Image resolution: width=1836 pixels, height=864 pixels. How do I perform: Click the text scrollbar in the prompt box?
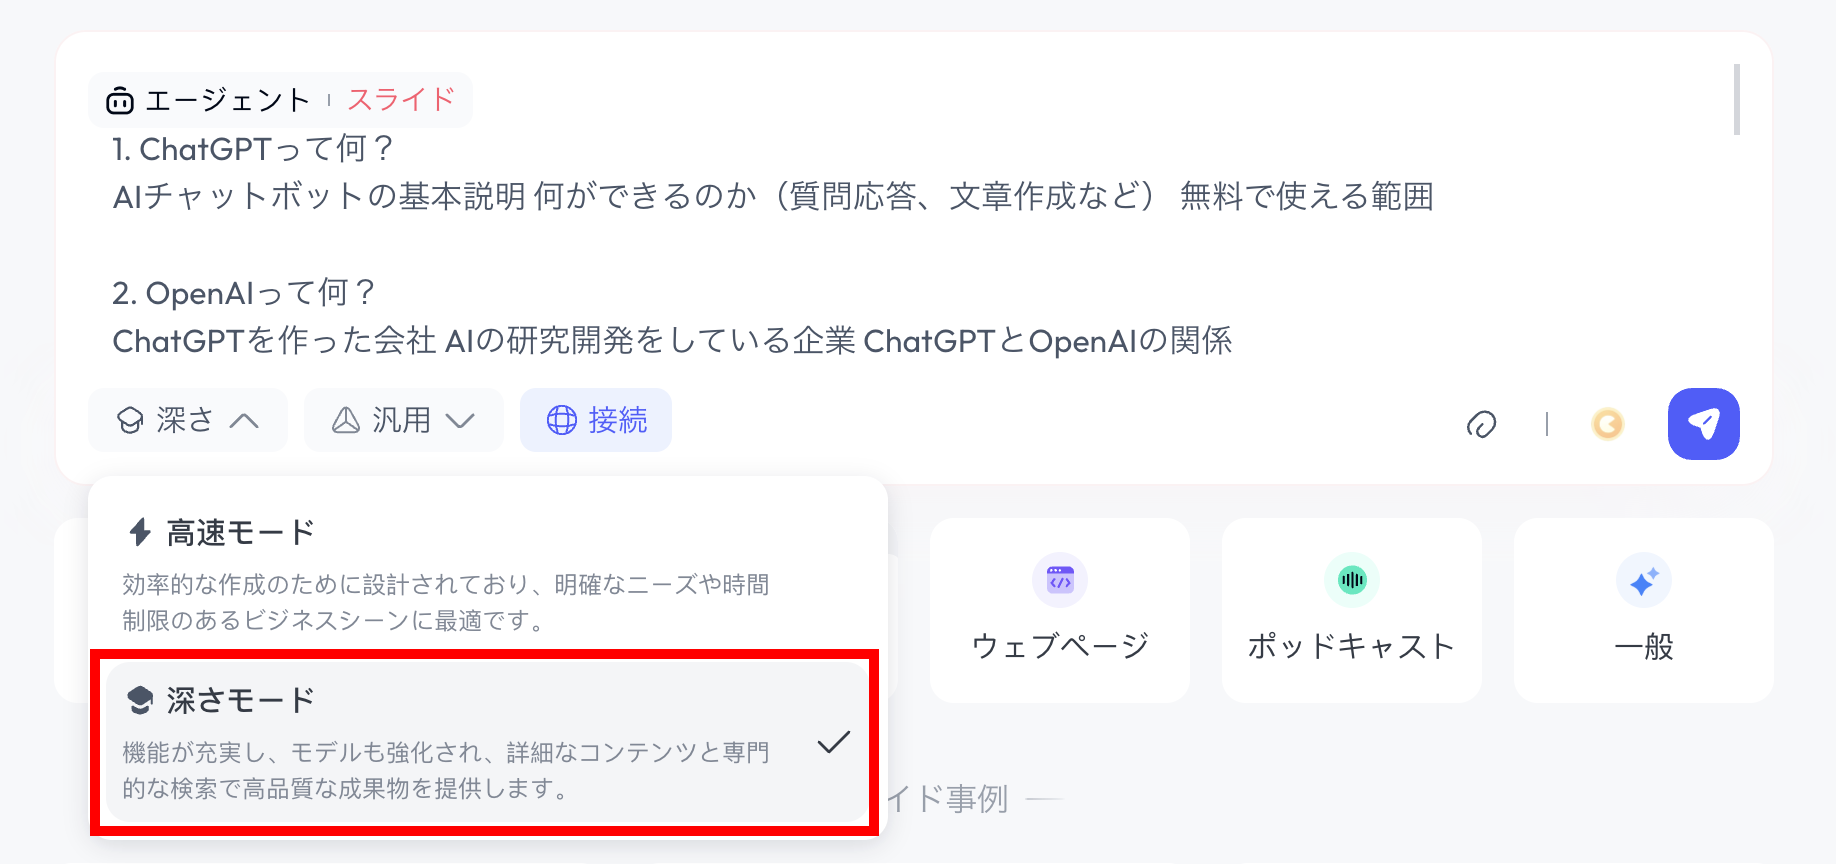pos(1737,99)
